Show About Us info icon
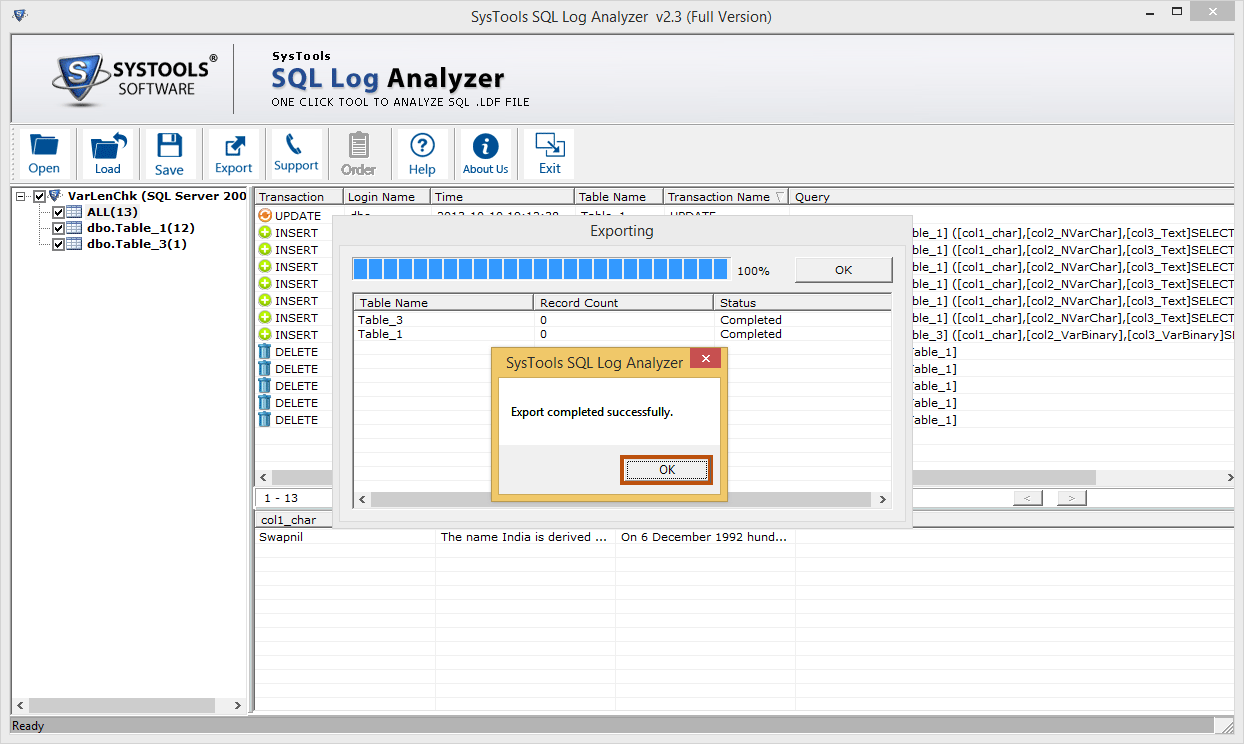Viewport: 1244px width, 744px height. [485, 154]
